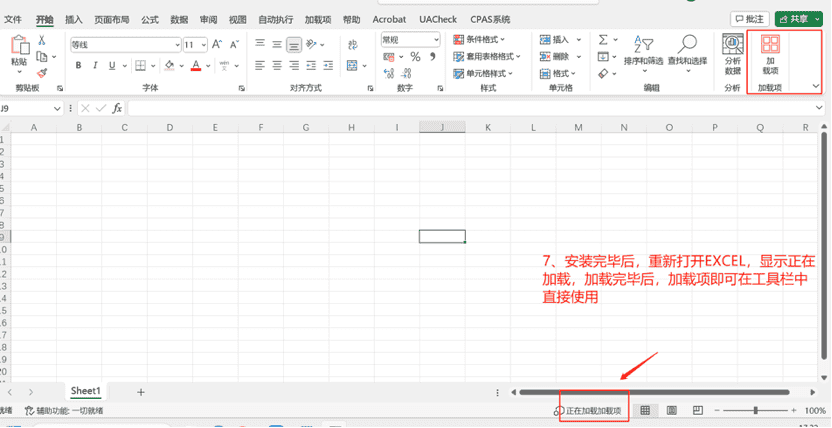Click the cut scissors icon
This screenshot has width=832, height=428.
(x=42, y=40)
